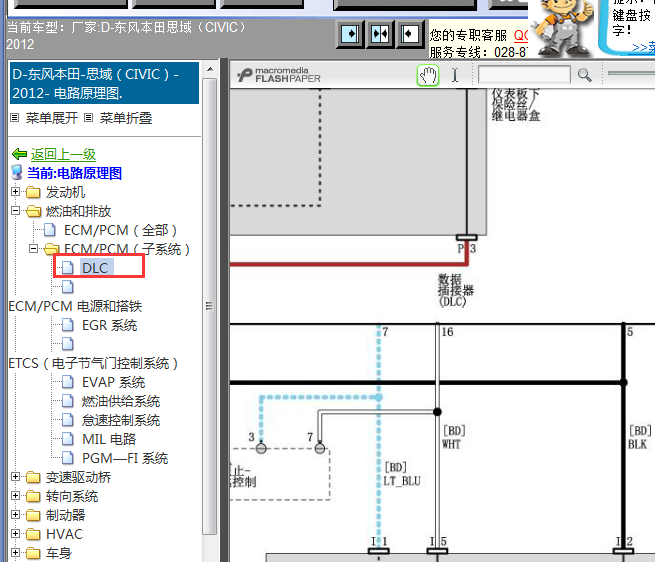Click the page icon beside EVAP 系统

pyautogui.click(x=68, y=382)
